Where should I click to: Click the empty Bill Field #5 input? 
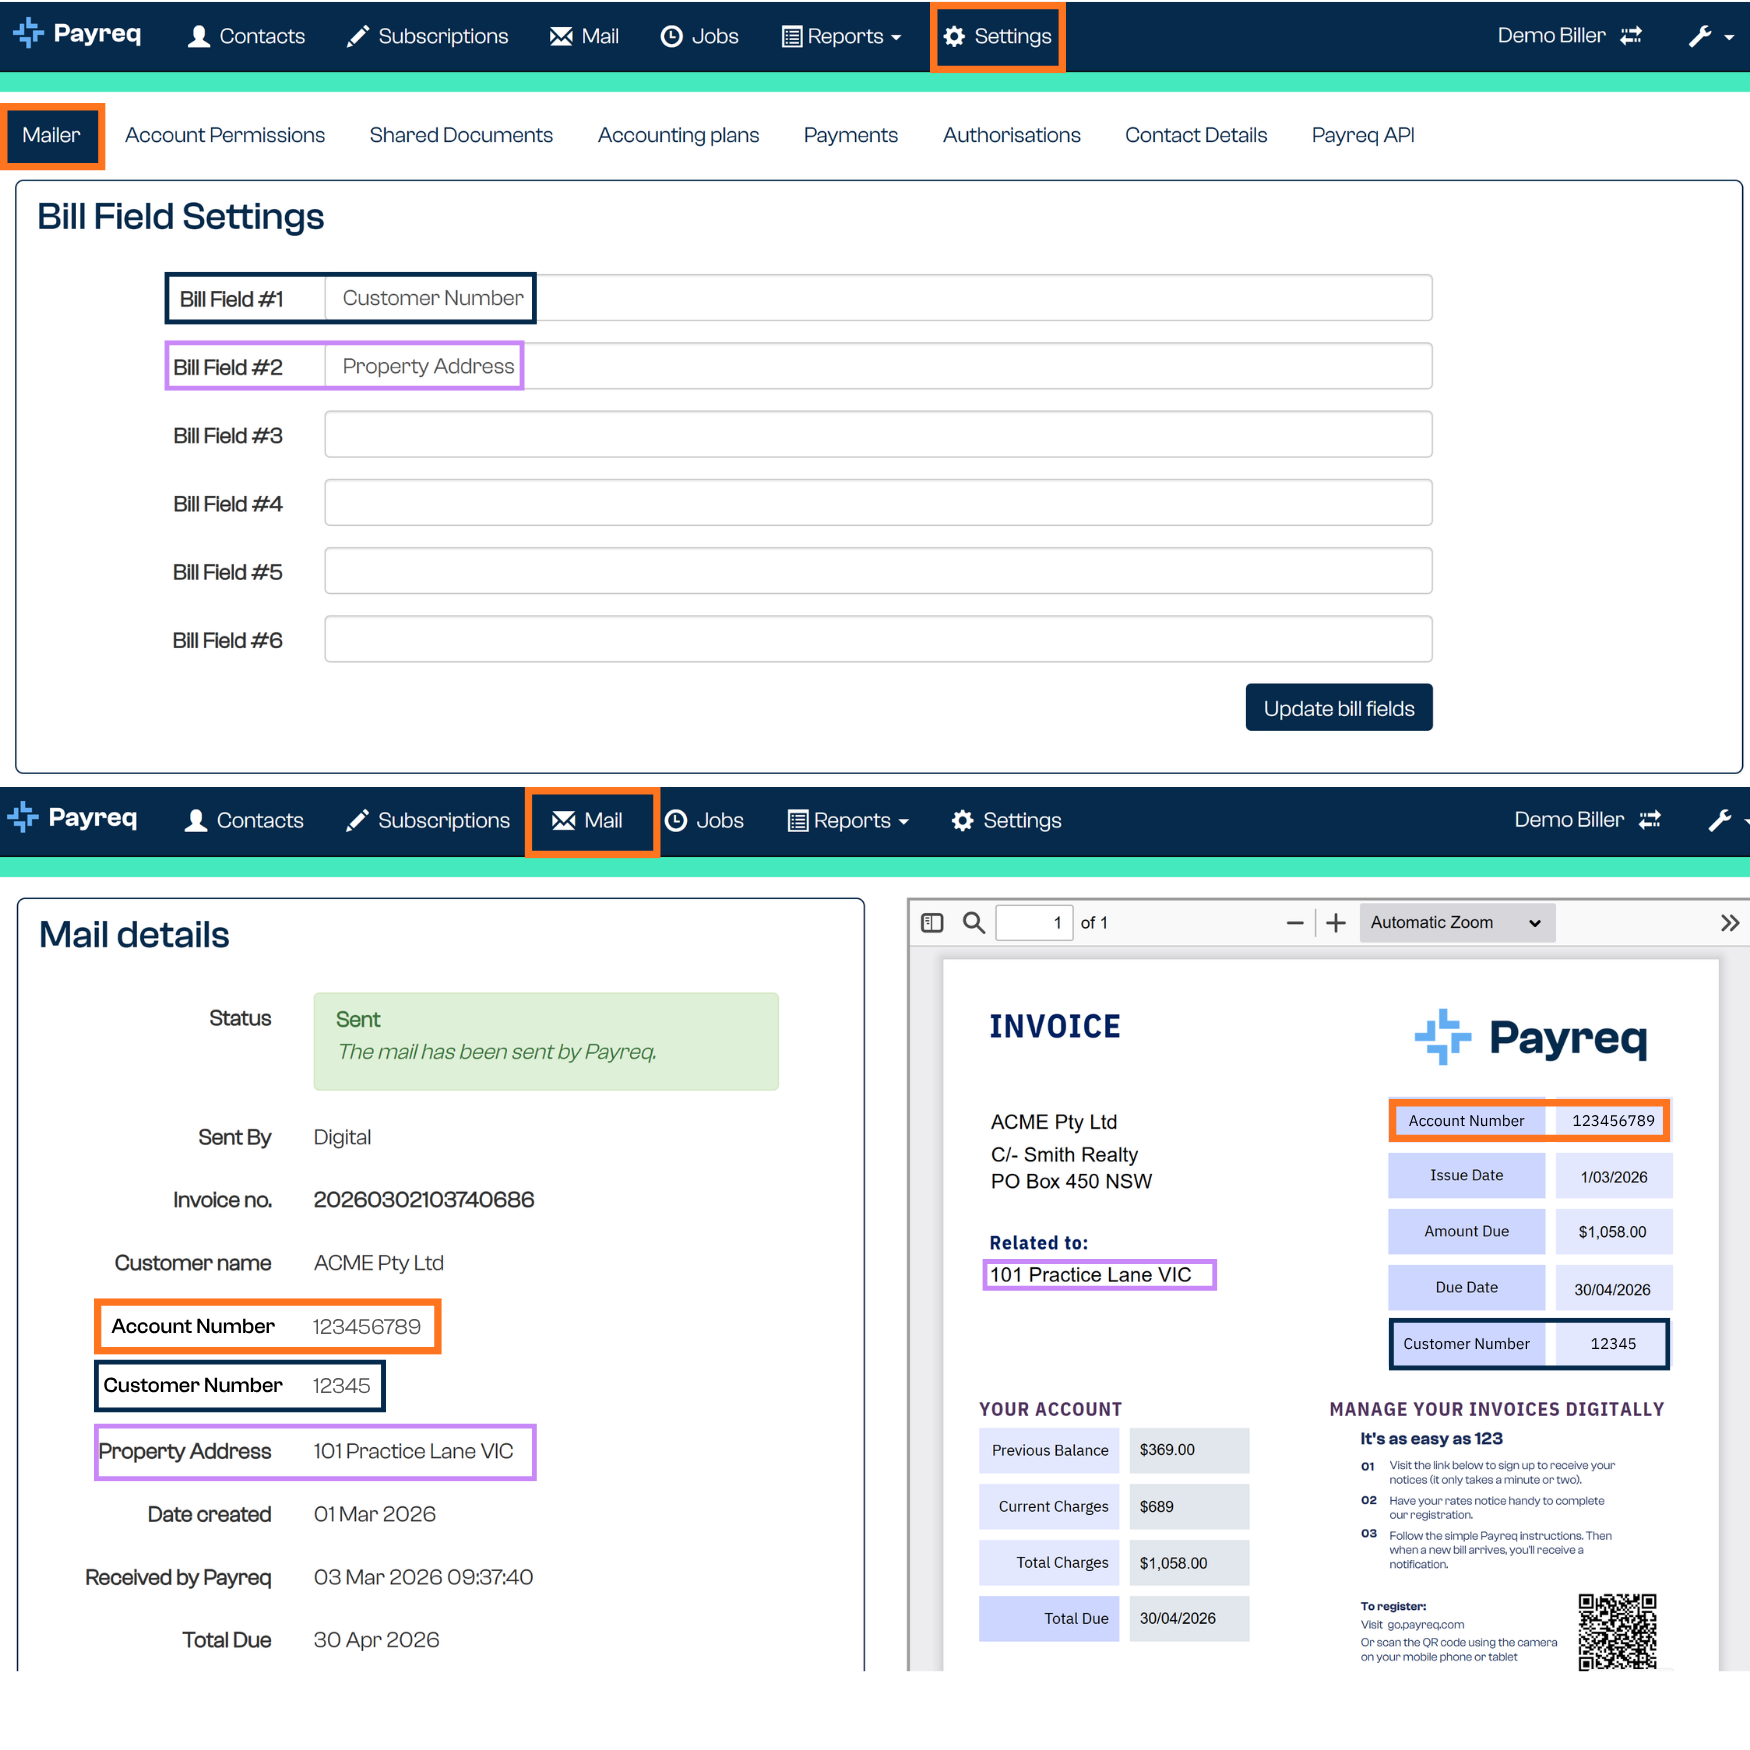pyautogui.click(x=878, y=570)
